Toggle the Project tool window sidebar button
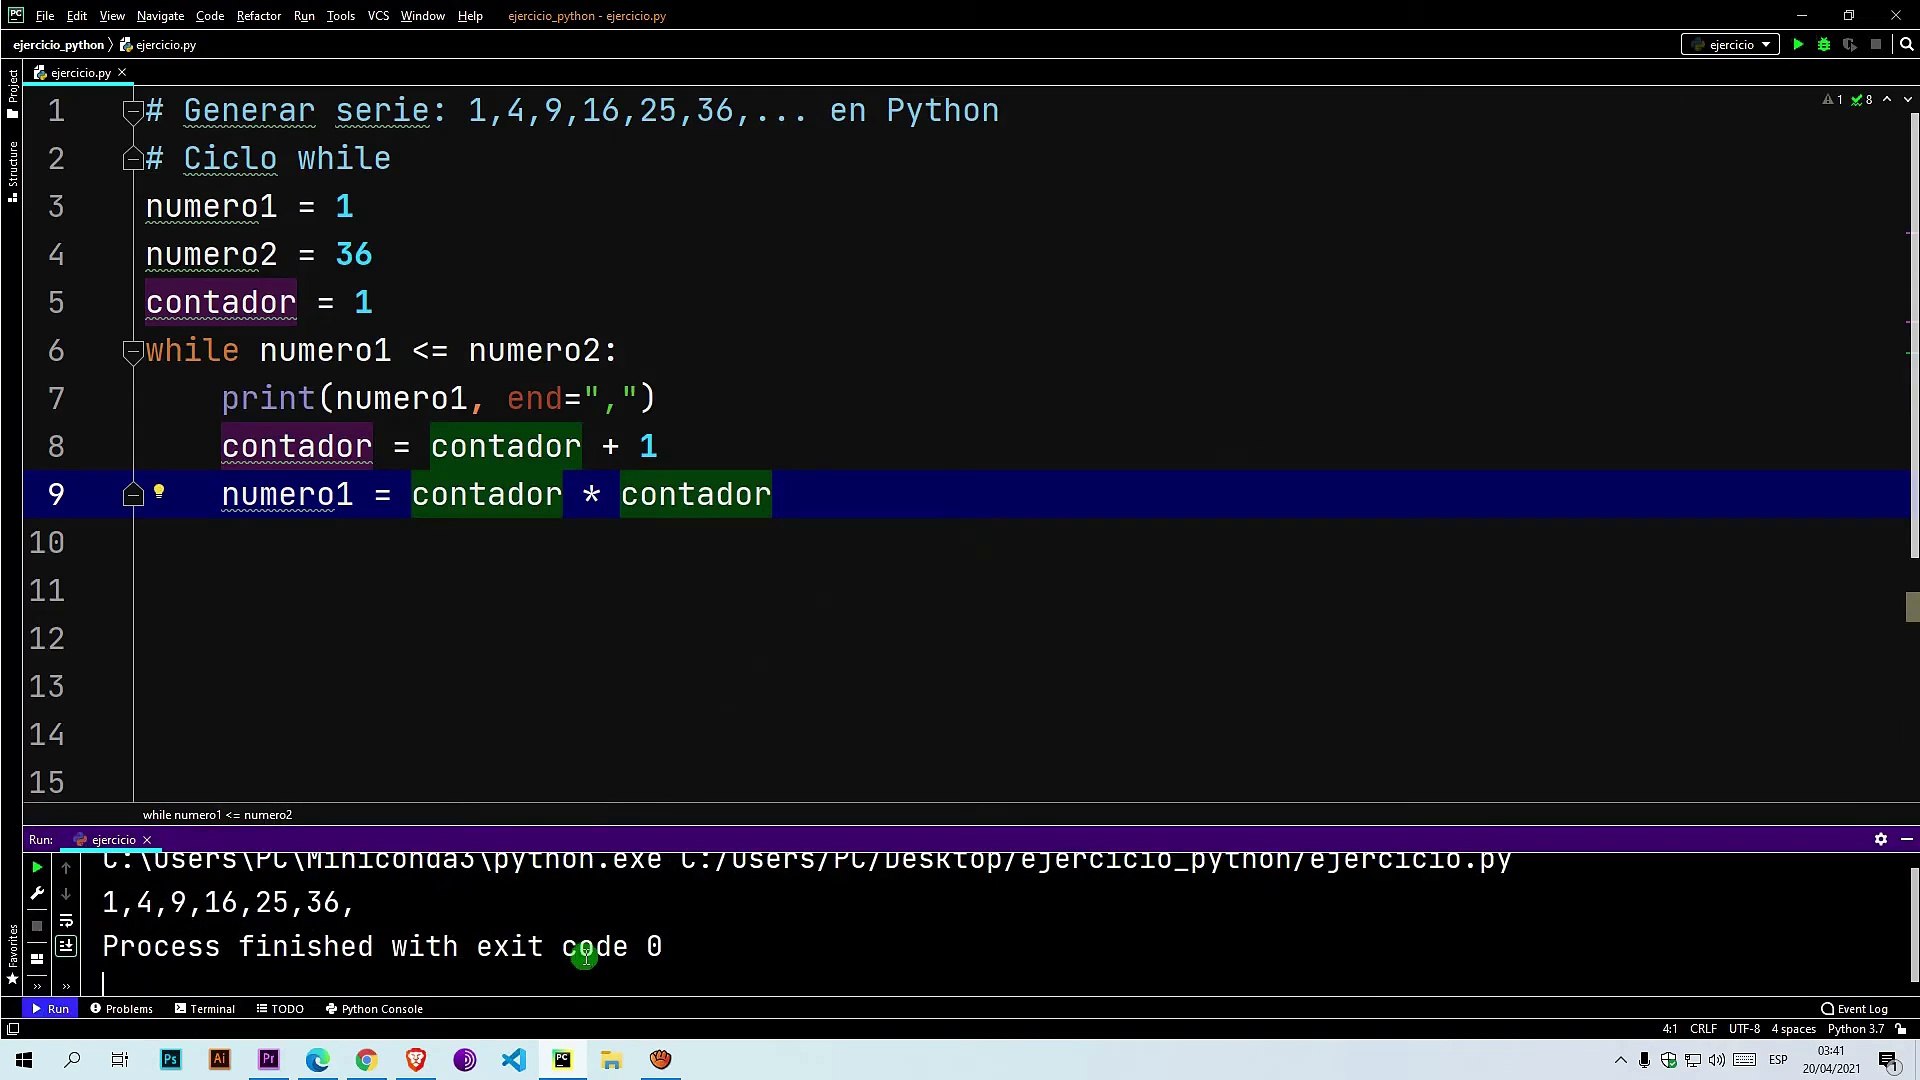The height and width of the screenshot is (1080, 1920). point(12,92)
